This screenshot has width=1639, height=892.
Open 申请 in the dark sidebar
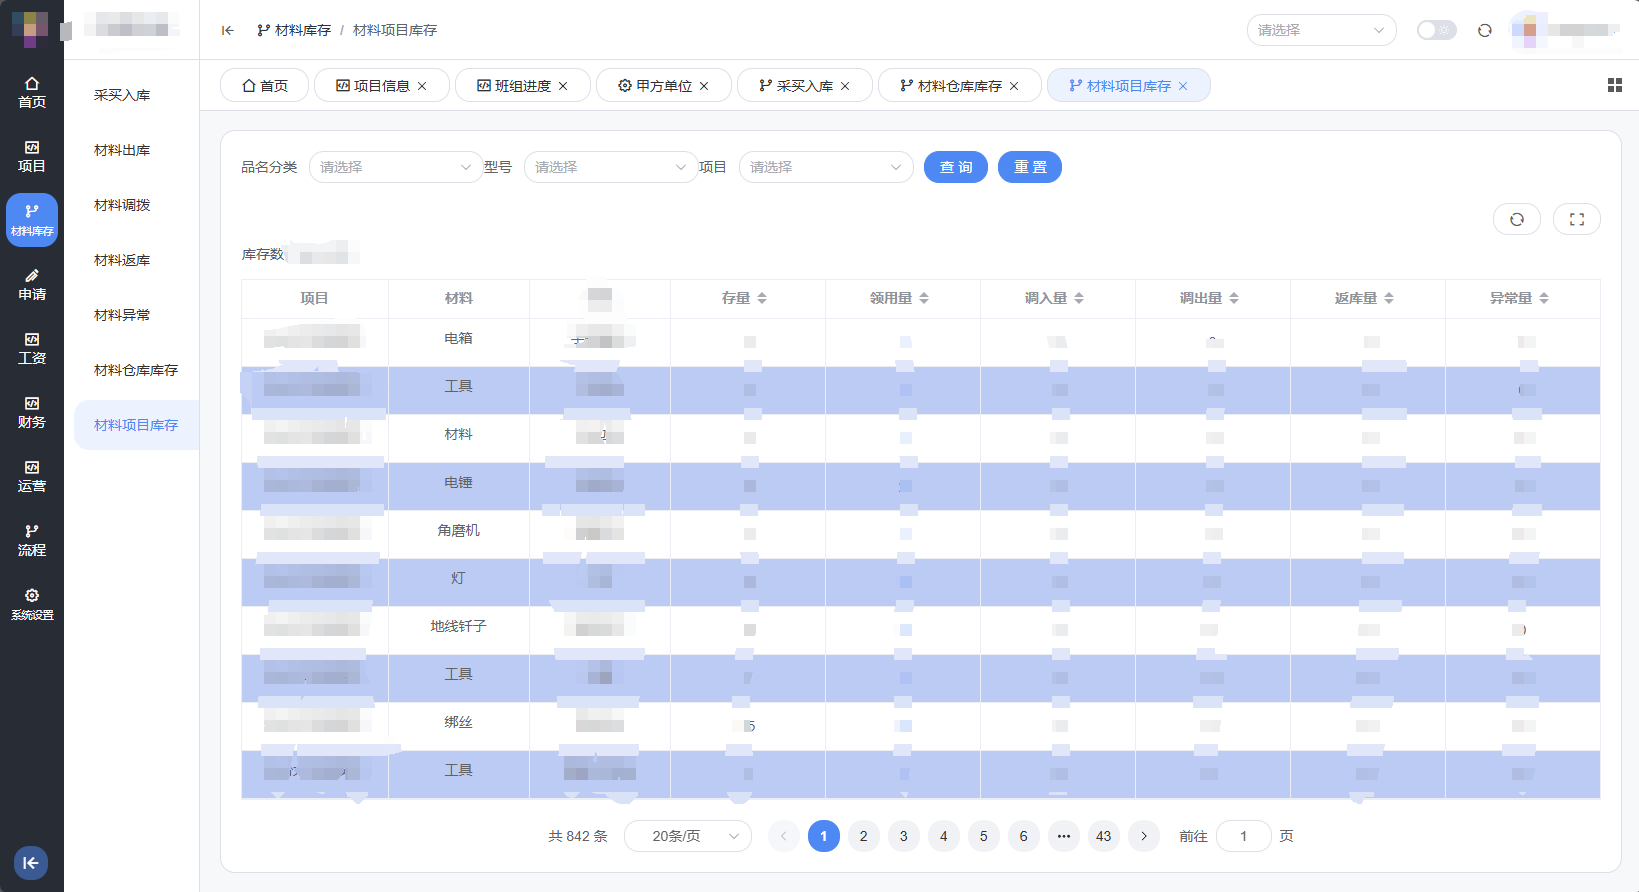pyautogui.click(x=32, y=284)
